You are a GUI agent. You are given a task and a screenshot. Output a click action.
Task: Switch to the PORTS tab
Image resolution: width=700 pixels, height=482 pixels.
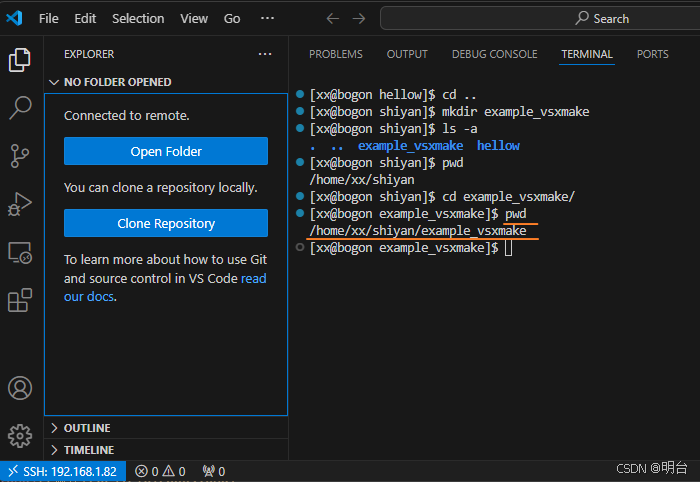pos(652,54)
